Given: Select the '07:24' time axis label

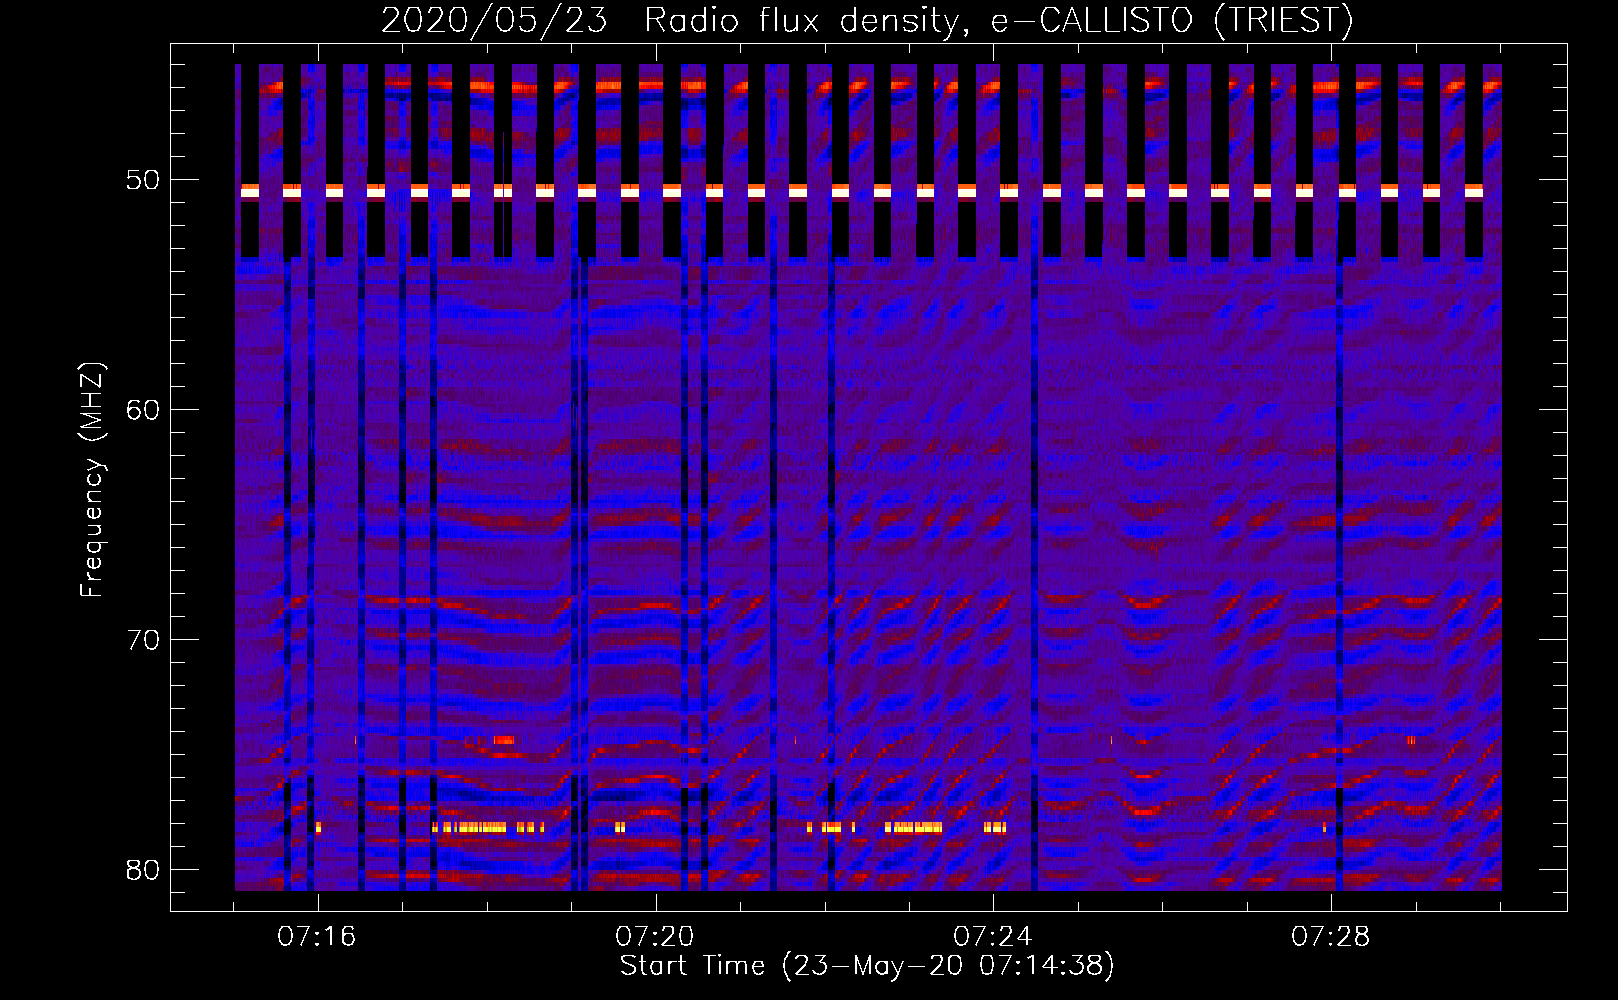Looking at the screenshot, I should [x=993, y=937].
